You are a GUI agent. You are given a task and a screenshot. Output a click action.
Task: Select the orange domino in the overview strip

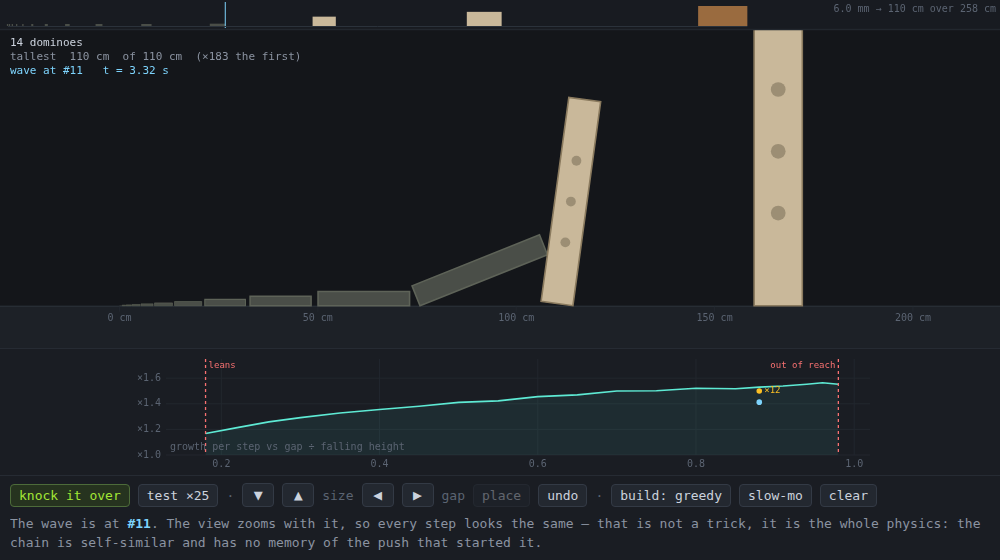tap(722, 16)
